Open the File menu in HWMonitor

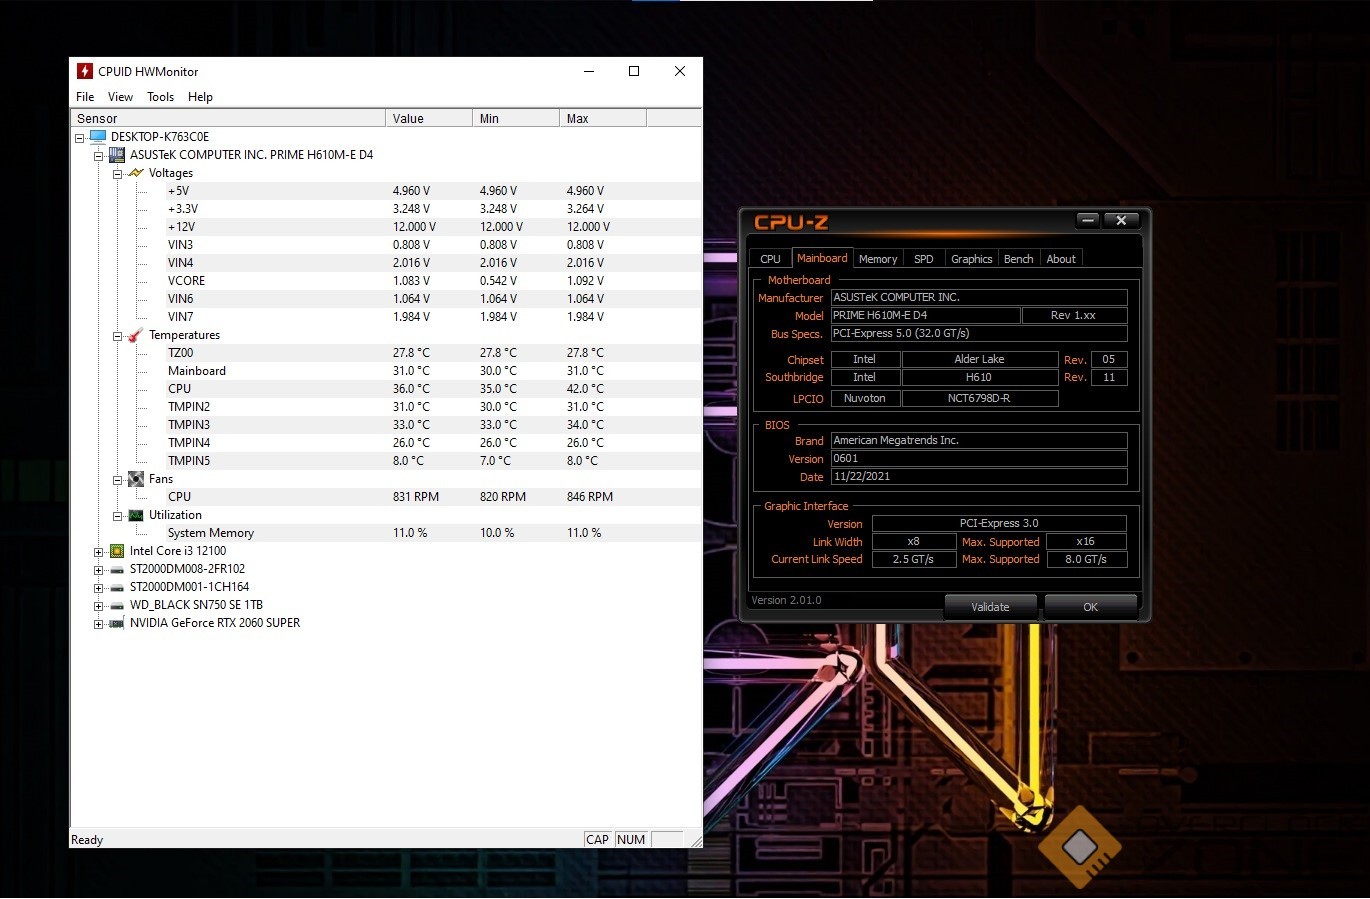[85, 97]
